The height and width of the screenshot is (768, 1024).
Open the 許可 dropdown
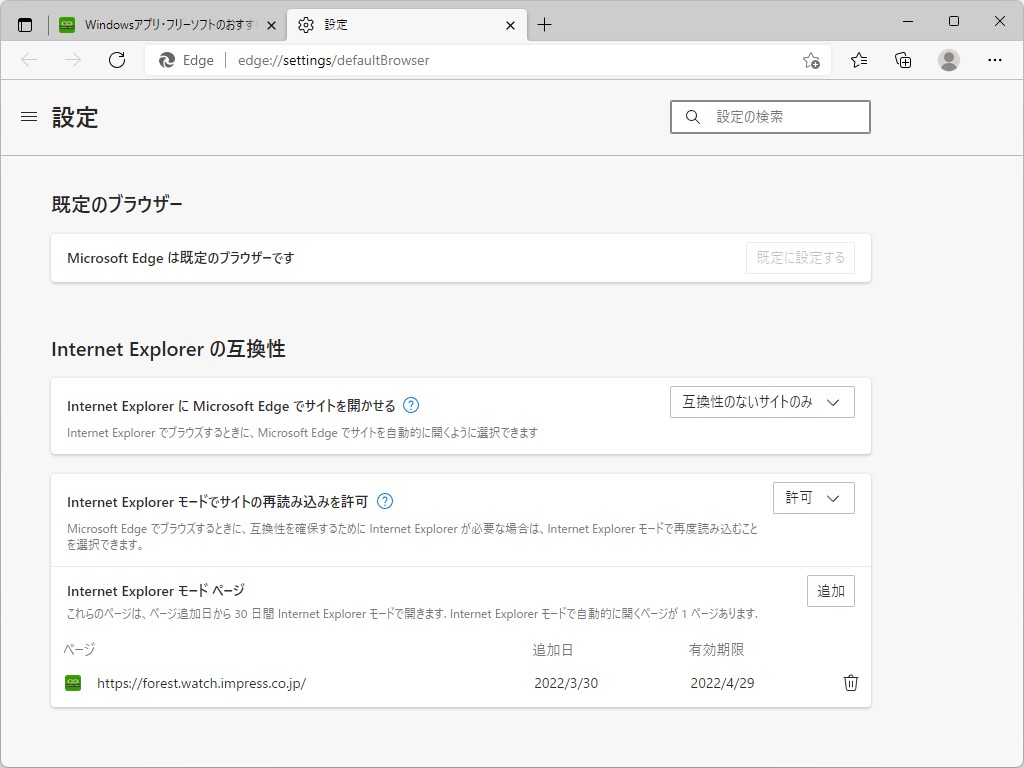tap(813, 497)
